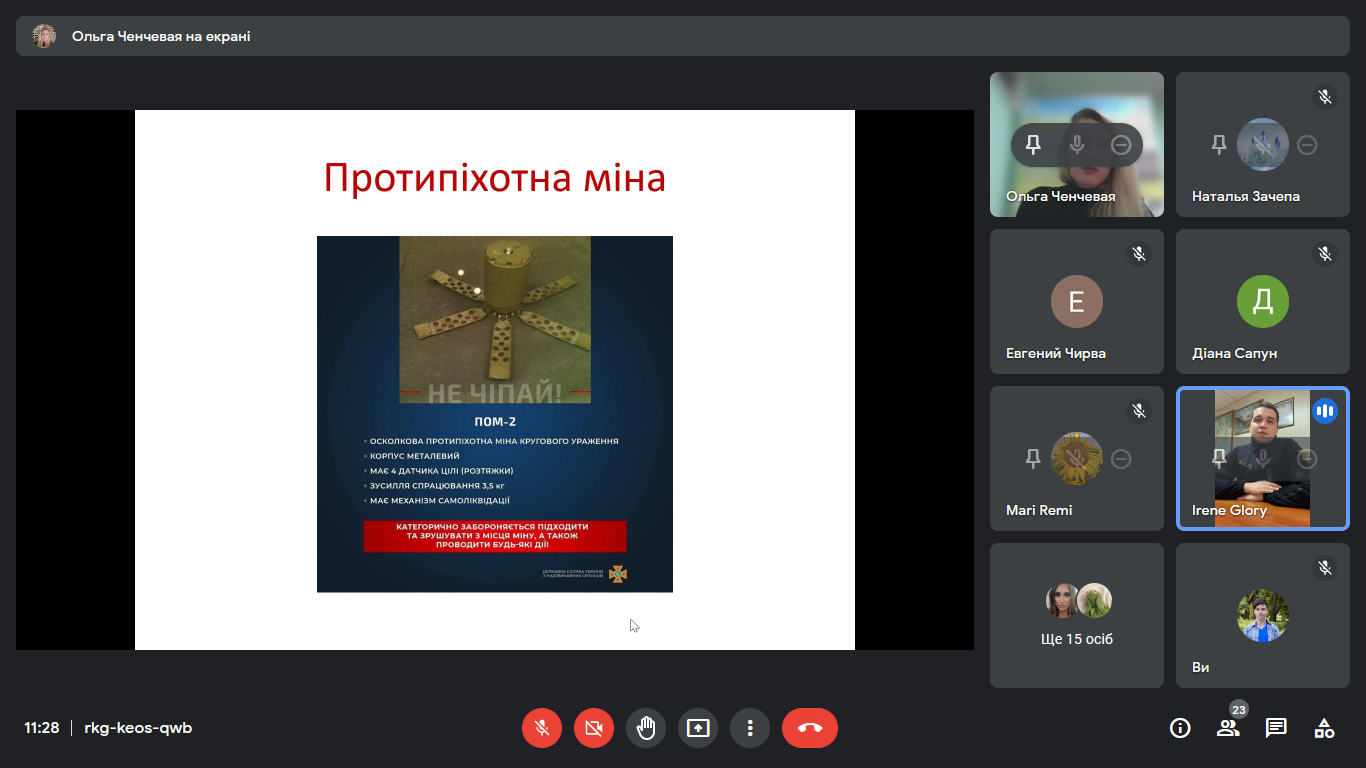1366x768 pixels.
Task: Click Євгений Чирва's muted mic badge
Action: click(1139, 254)
